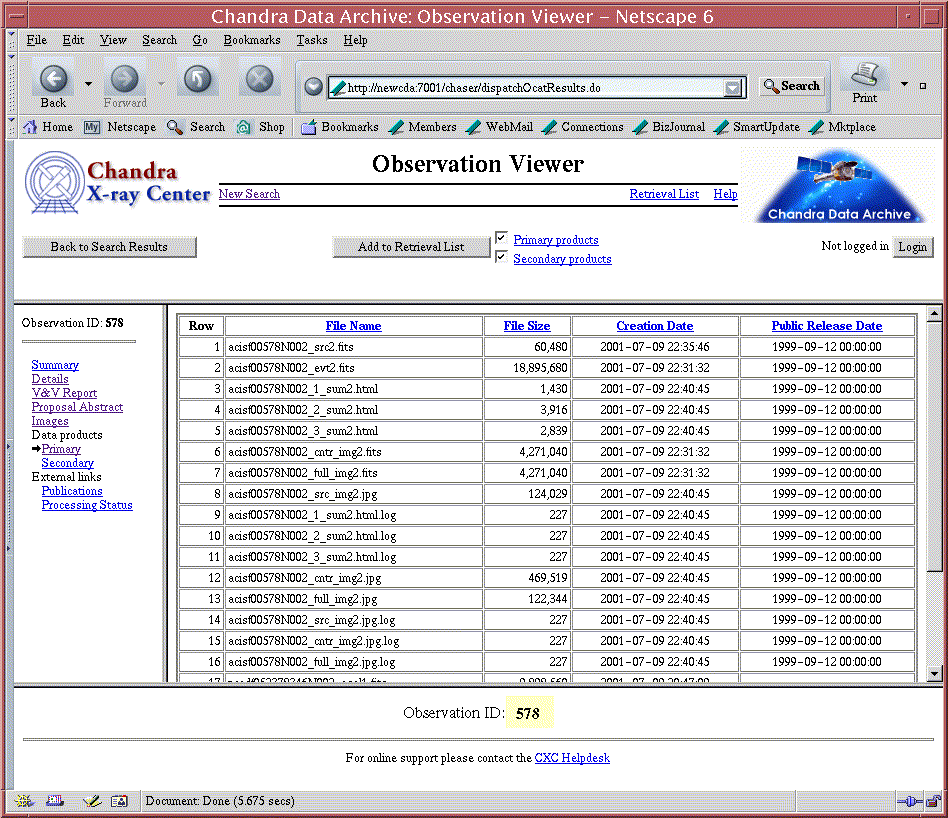Expand the Print options dropdown arrow
The image size is (948, 818).
pyautogui.click(x=906, y=85)
